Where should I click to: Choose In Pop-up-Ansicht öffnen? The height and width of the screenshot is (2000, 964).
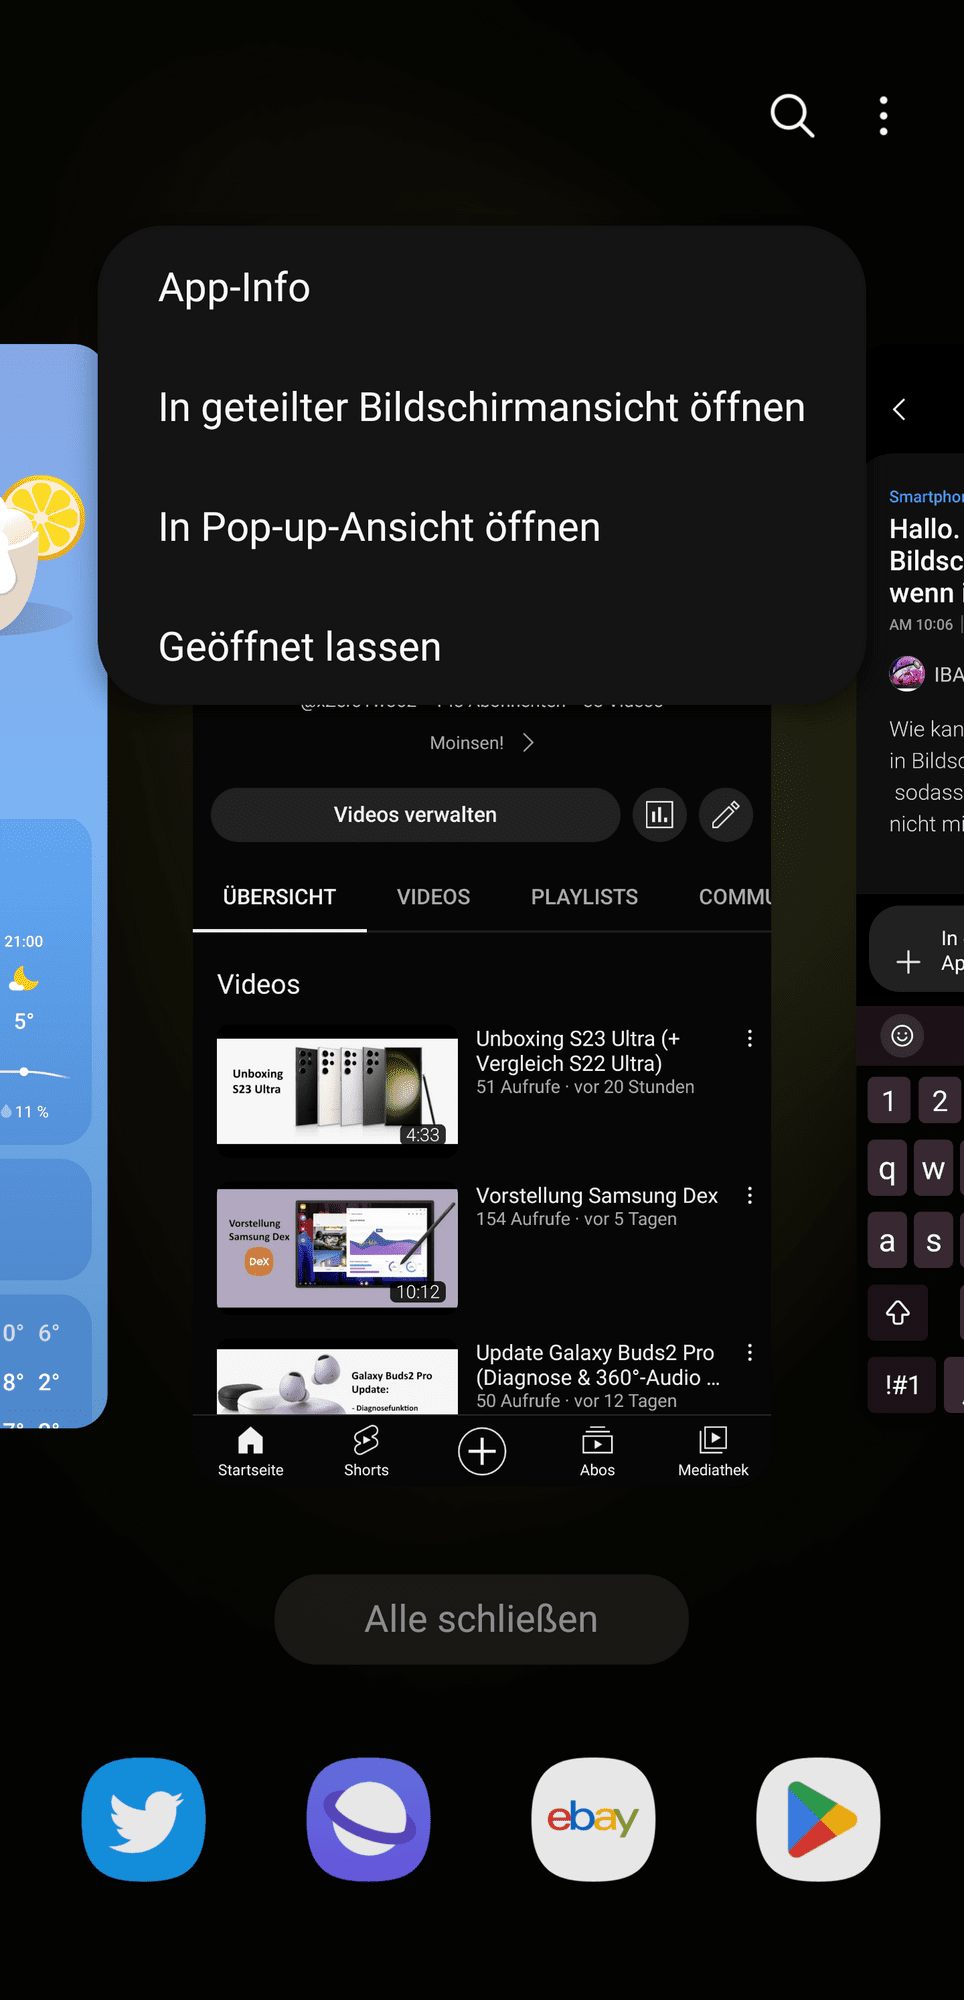[379, 528]
